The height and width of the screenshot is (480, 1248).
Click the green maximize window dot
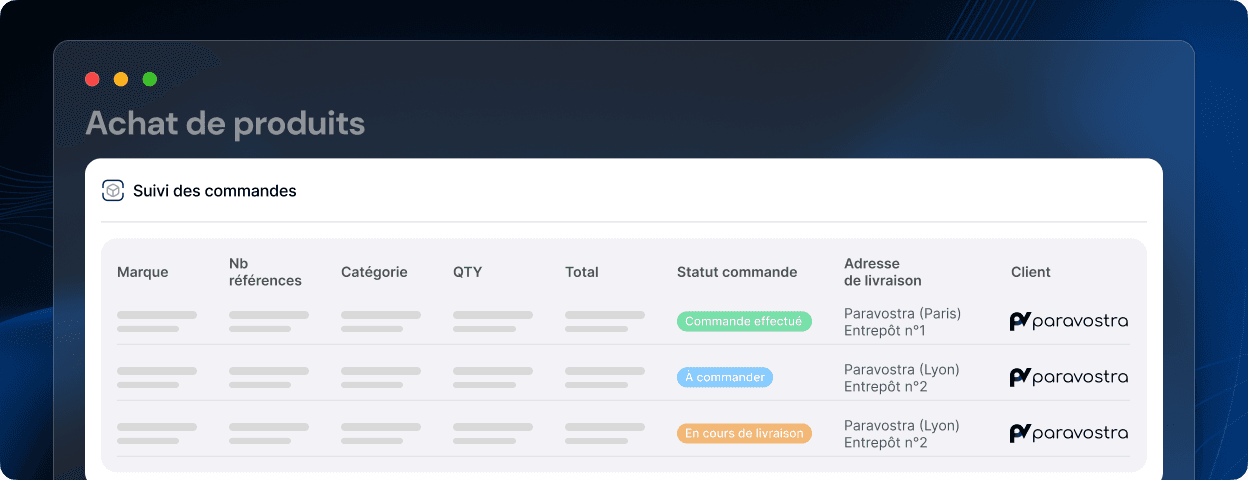(x=150, y=79)
